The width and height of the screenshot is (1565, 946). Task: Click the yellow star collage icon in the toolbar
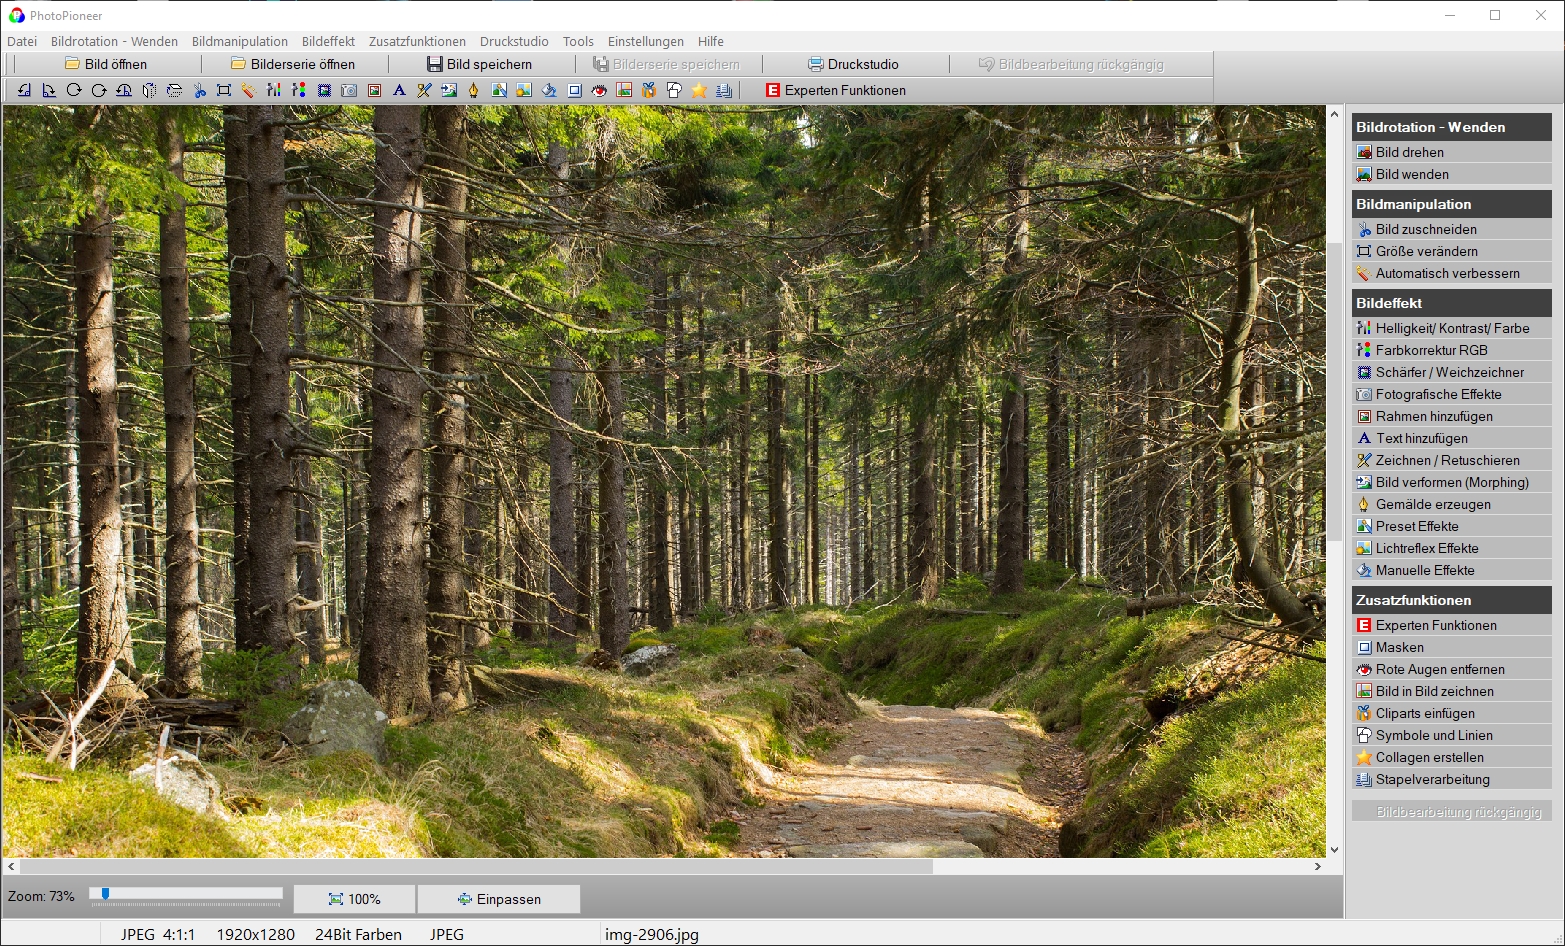(x=699, y=90)
